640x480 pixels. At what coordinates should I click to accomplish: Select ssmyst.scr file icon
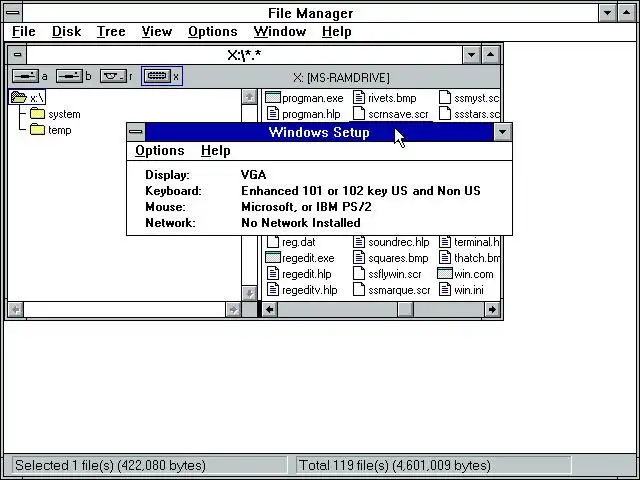(445, 98)
